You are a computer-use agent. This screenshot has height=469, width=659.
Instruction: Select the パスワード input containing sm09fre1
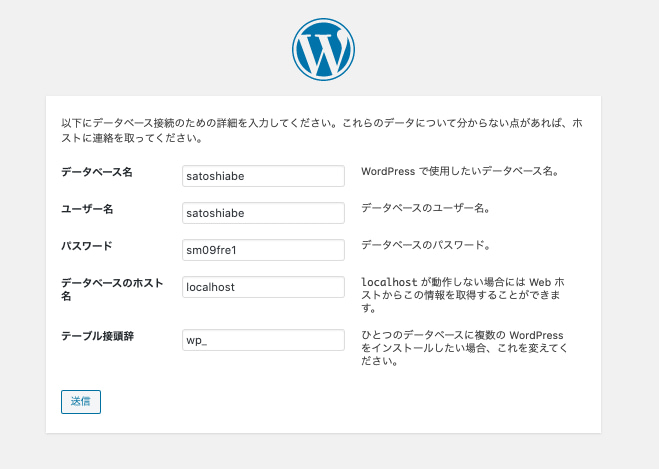(264, 250)
